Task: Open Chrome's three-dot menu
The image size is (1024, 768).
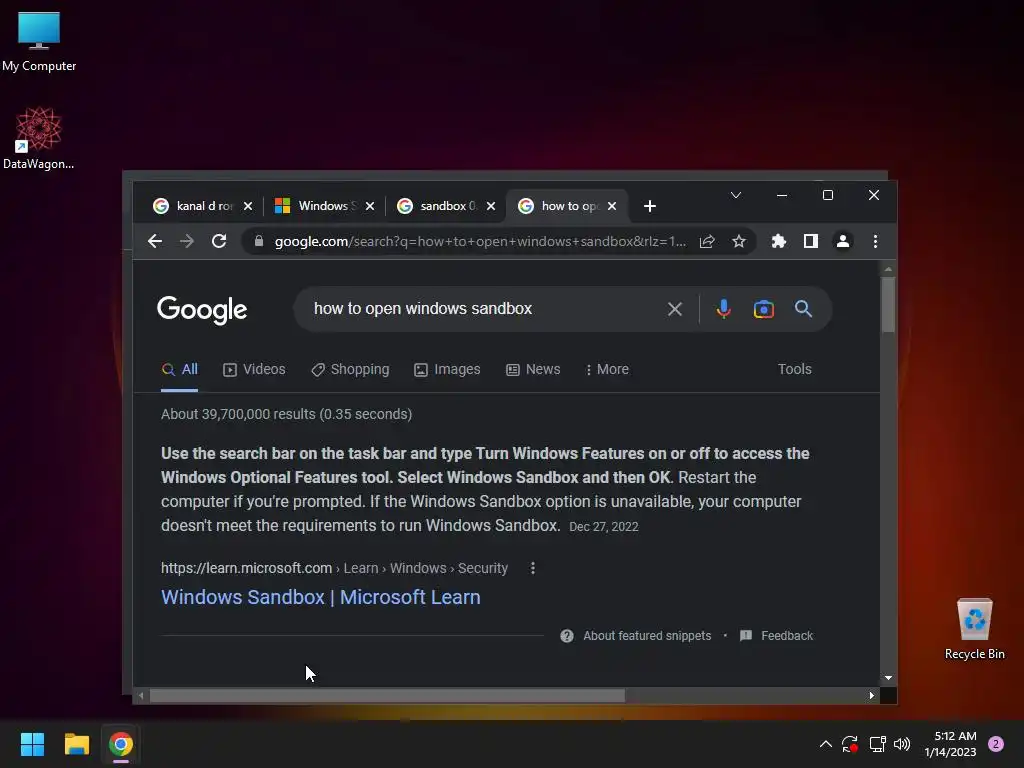Action: click(x=875, y=242)
